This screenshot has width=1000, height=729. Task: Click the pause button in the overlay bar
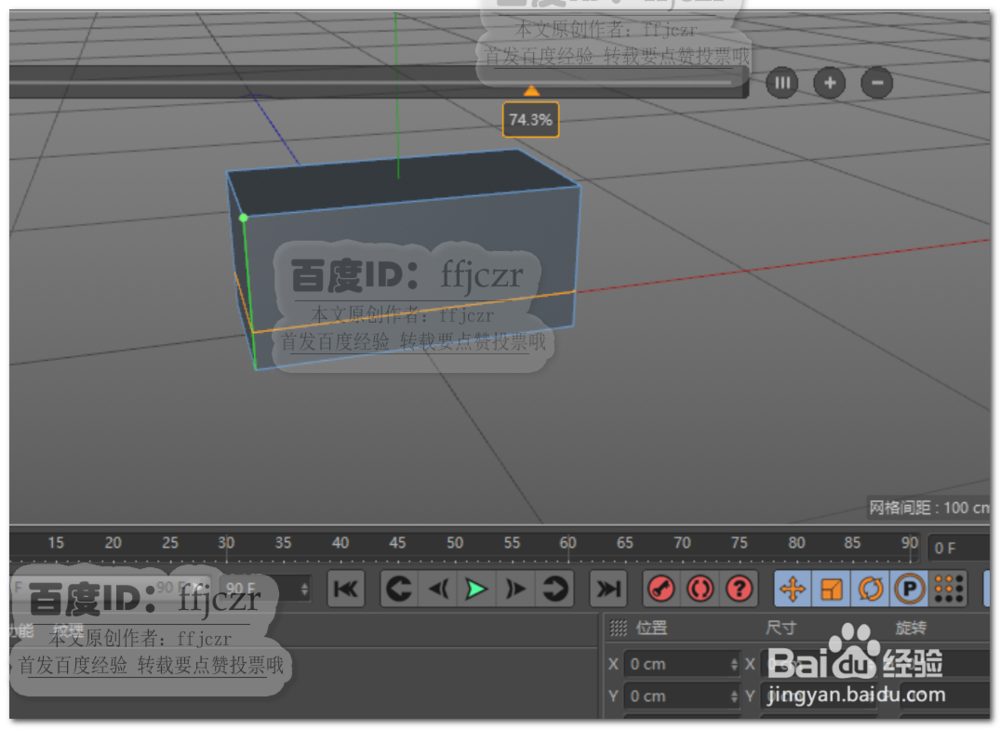(781, 83)
